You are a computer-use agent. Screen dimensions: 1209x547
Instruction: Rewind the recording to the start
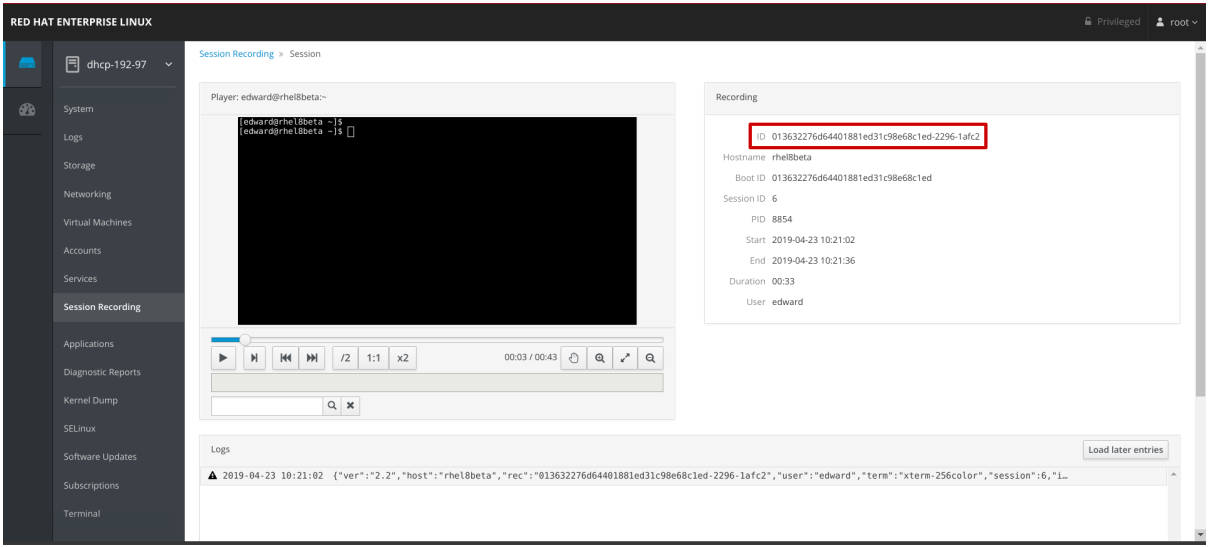pos(287,358)
